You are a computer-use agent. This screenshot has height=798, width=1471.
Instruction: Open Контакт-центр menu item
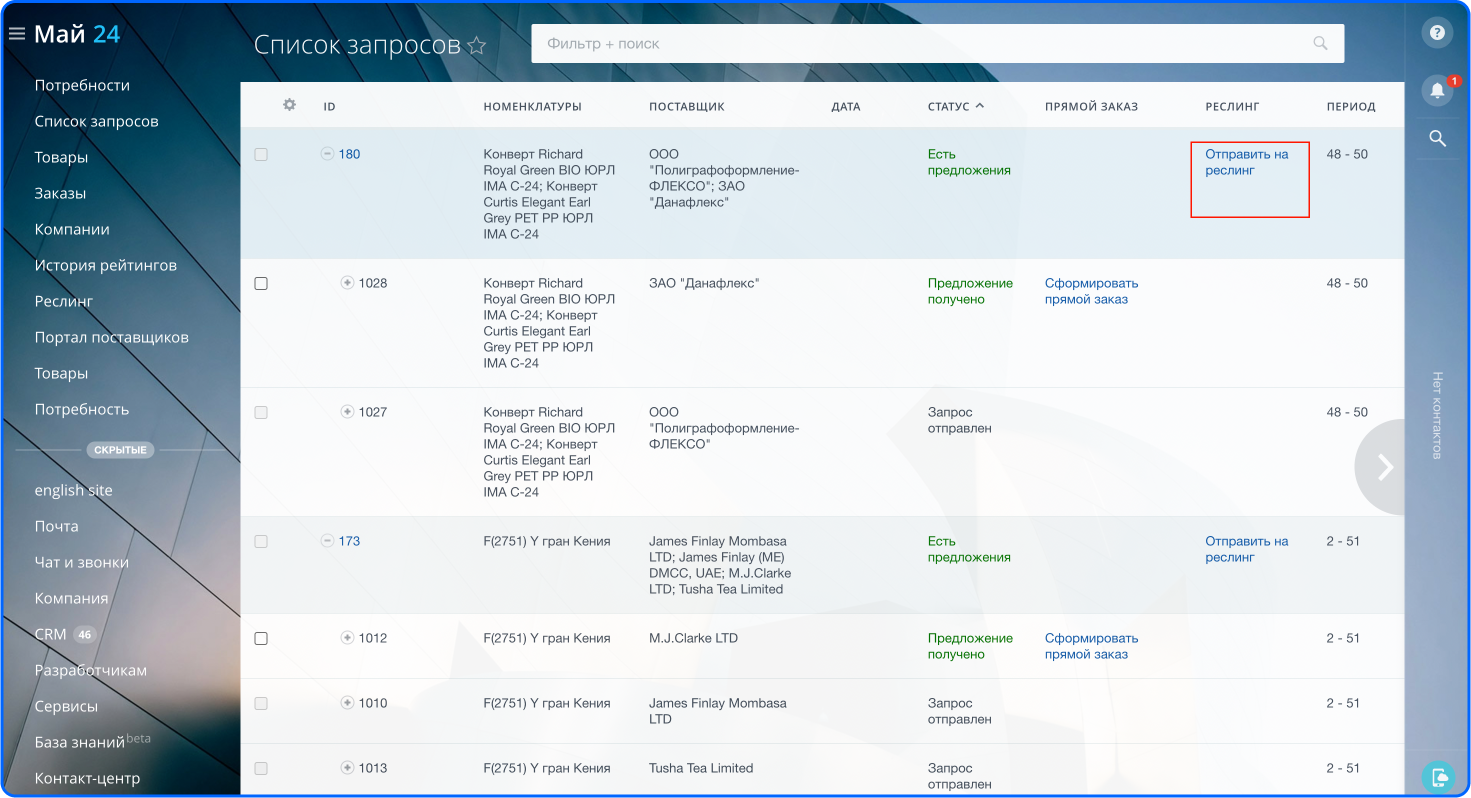tap(87, 778)
